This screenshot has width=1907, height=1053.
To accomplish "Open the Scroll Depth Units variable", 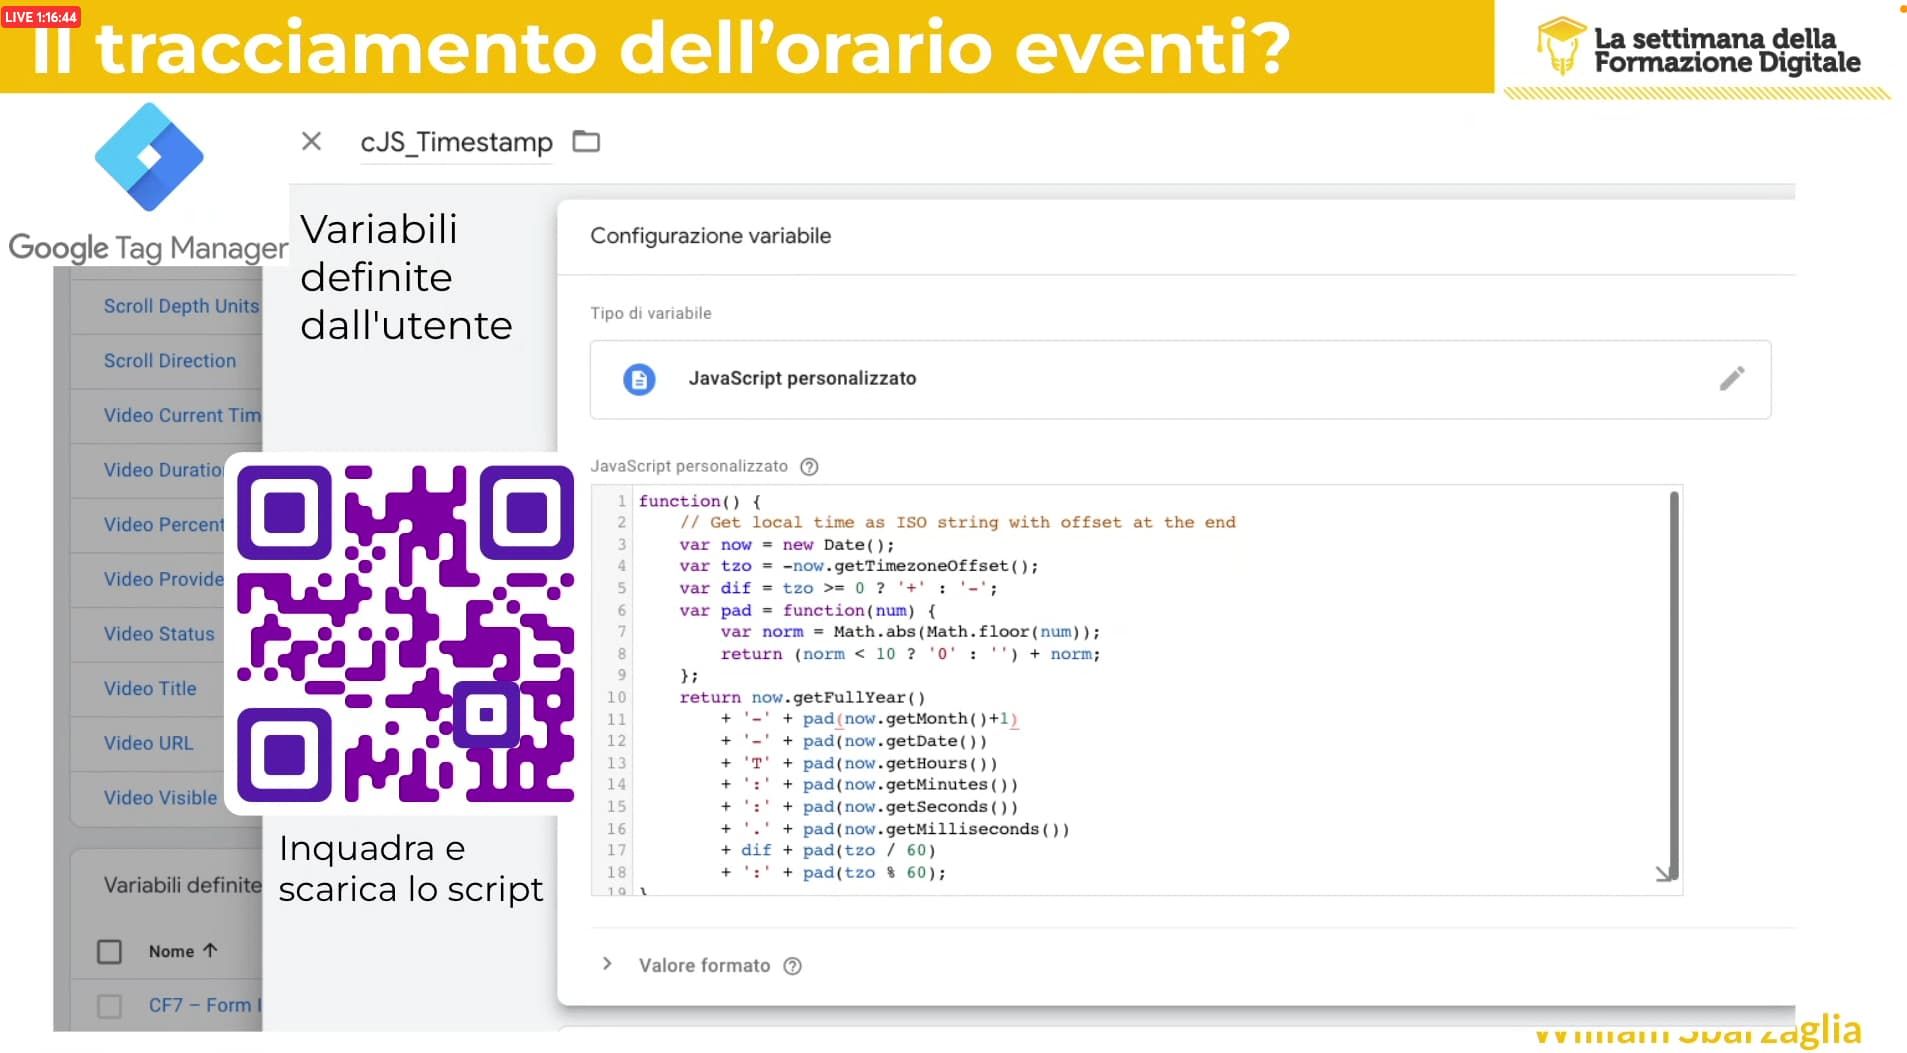I will click(181, 306).
